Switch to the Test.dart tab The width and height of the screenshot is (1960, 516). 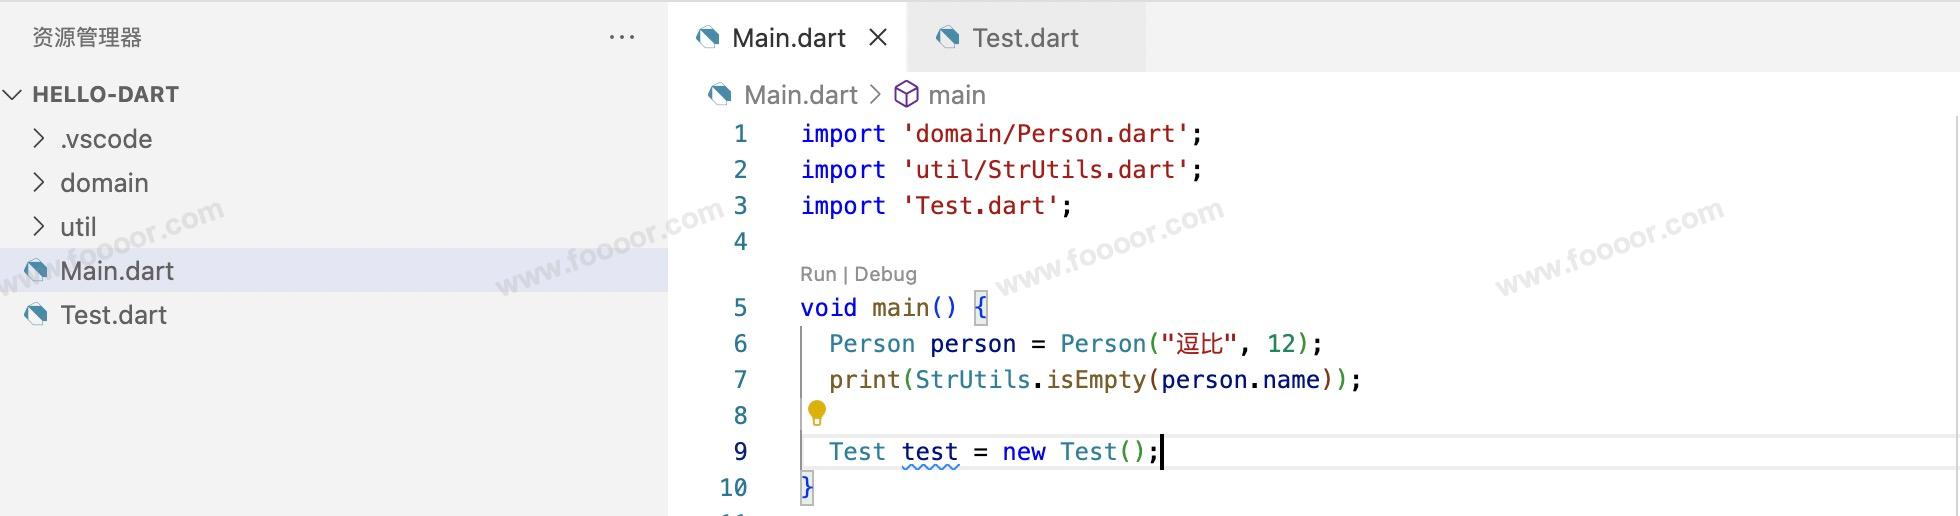[1025, 38]
